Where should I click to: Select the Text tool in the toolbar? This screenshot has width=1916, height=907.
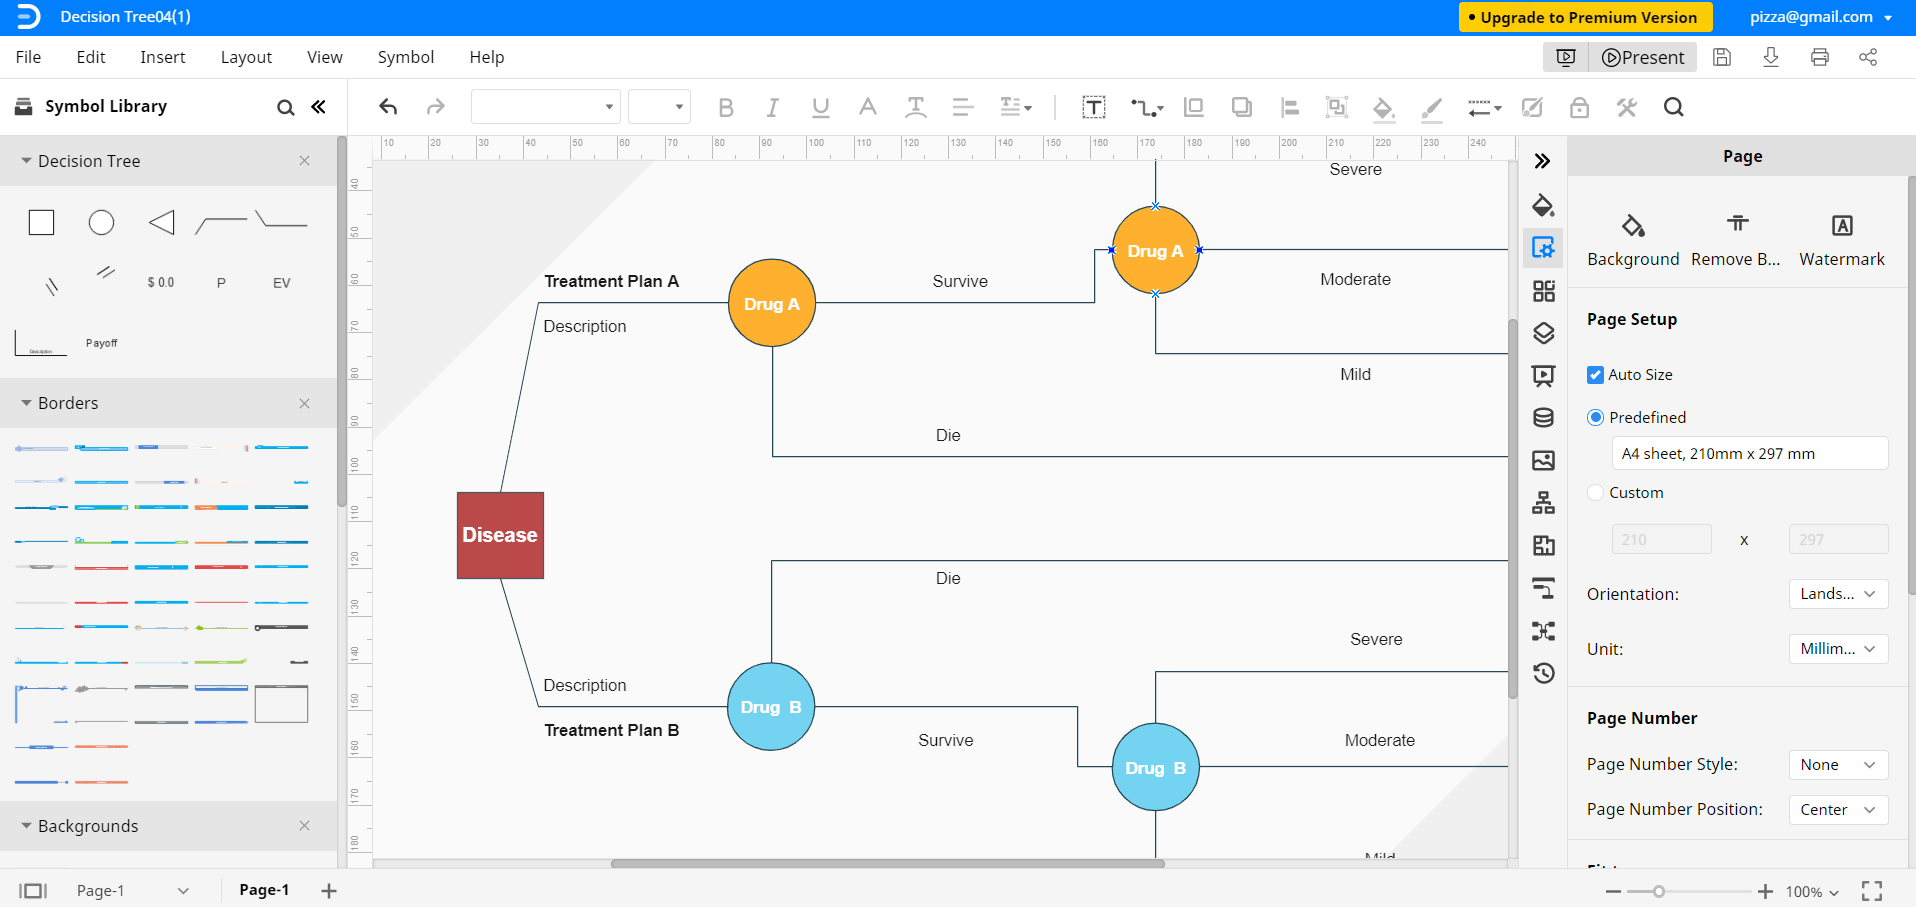point(1094,107)
